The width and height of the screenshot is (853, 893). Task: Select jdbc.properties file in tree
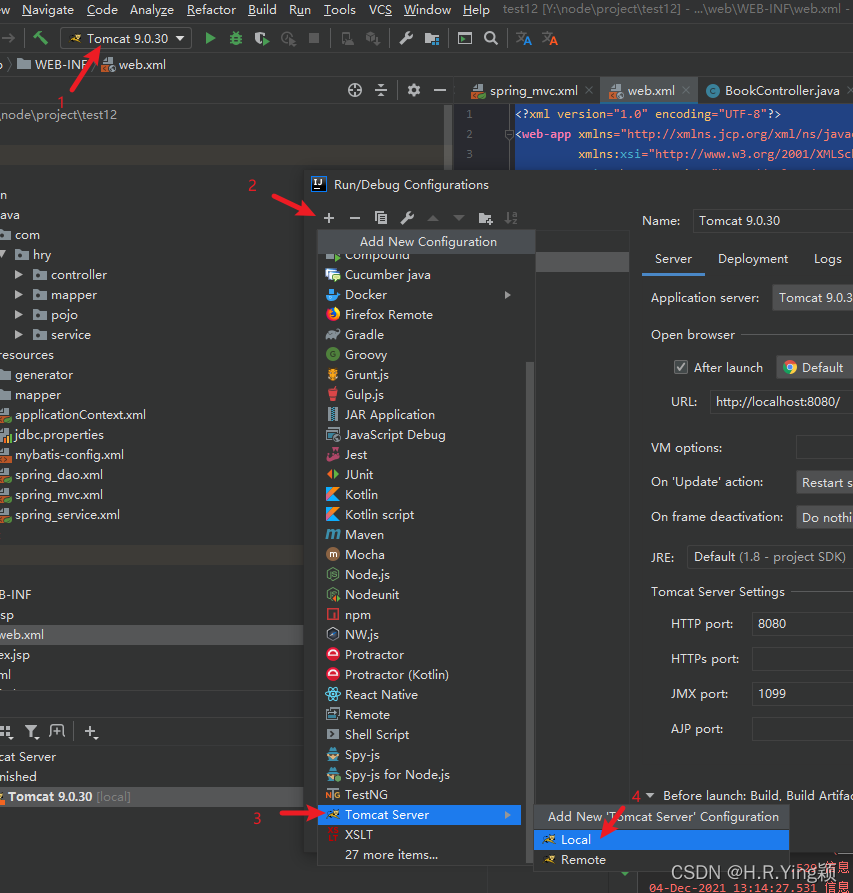point(59,435)
